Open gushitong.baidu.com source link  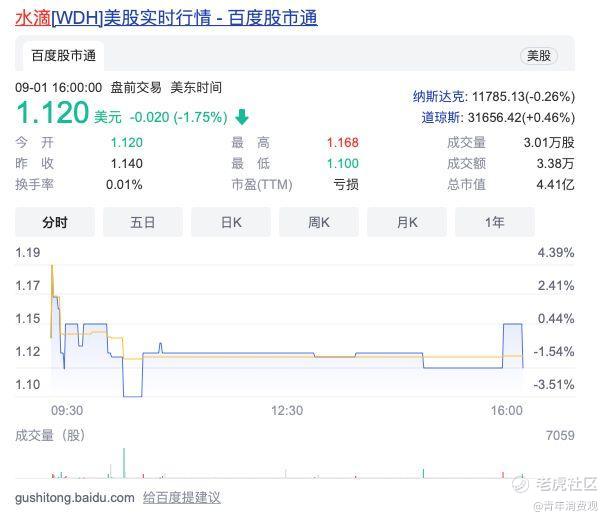[x=75, y=497]
